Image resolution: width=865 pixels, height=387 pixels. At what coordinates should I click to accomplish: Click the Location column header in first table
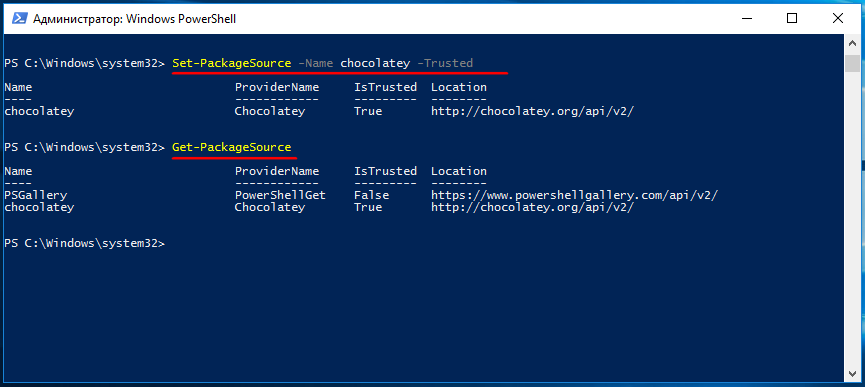point(458,87)
